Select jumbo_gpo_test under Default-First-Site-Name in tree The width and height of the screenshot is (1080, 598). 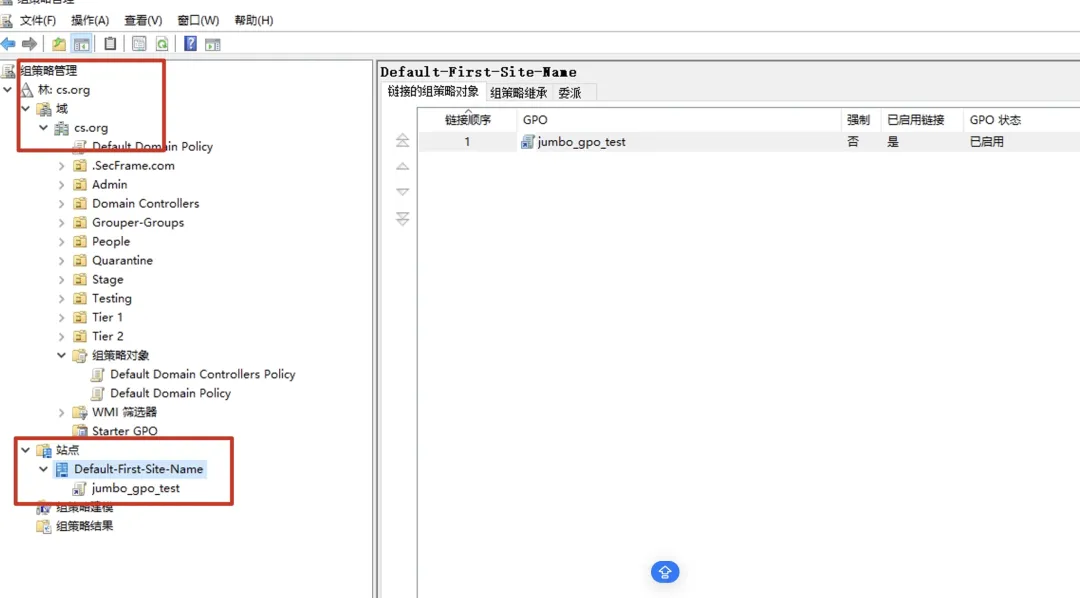click(136, 488)
